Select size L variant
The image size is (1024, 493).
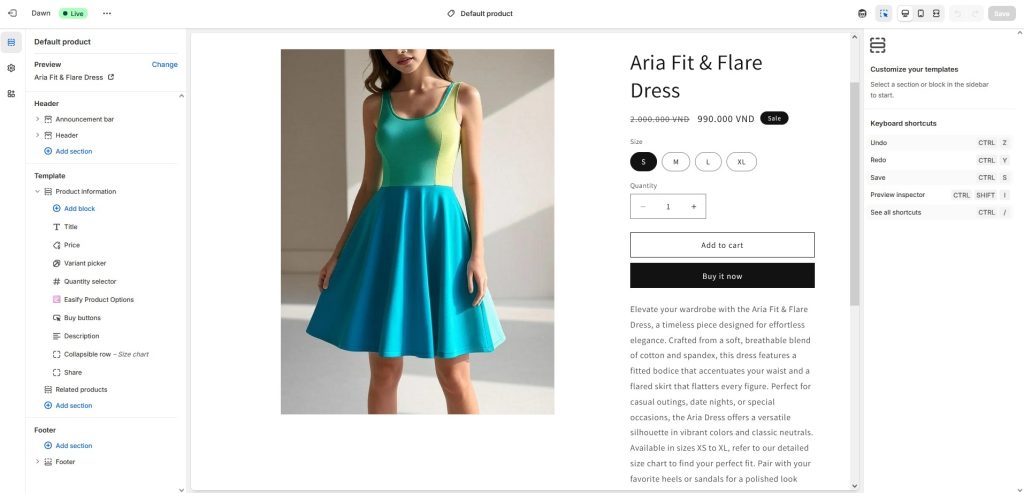708,162
